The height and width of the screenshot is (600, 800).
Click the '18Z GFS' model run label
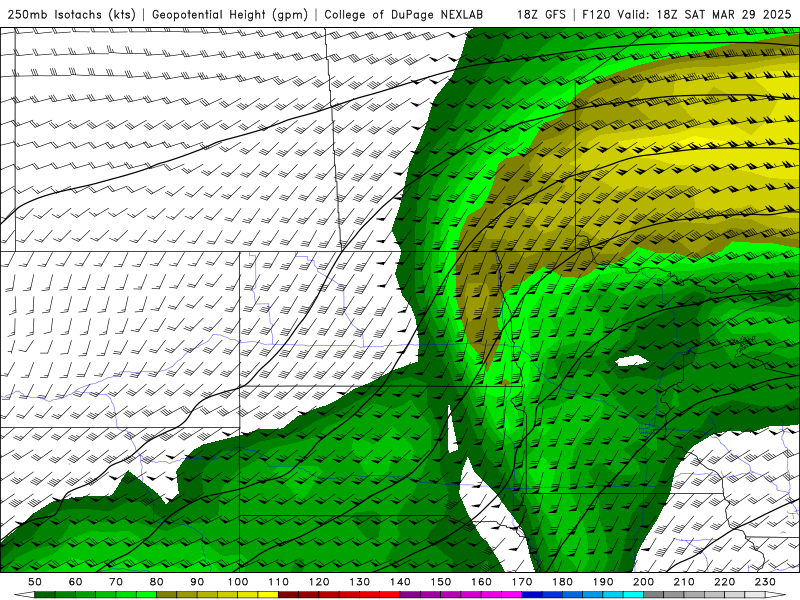[541, 15]
